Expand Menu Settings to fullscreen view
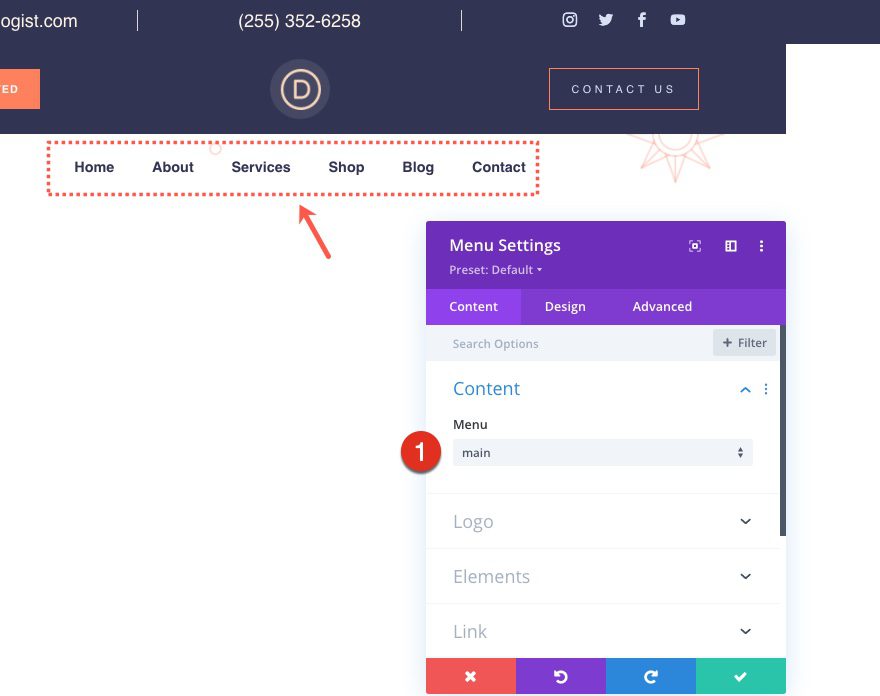880x696 pixels. pyautogui.click(x=694, y=245)
